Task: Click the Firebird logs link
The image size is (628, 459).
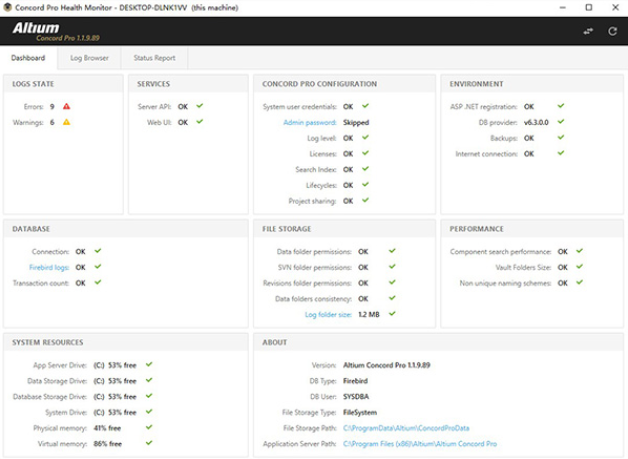Action: click(51, 267)
